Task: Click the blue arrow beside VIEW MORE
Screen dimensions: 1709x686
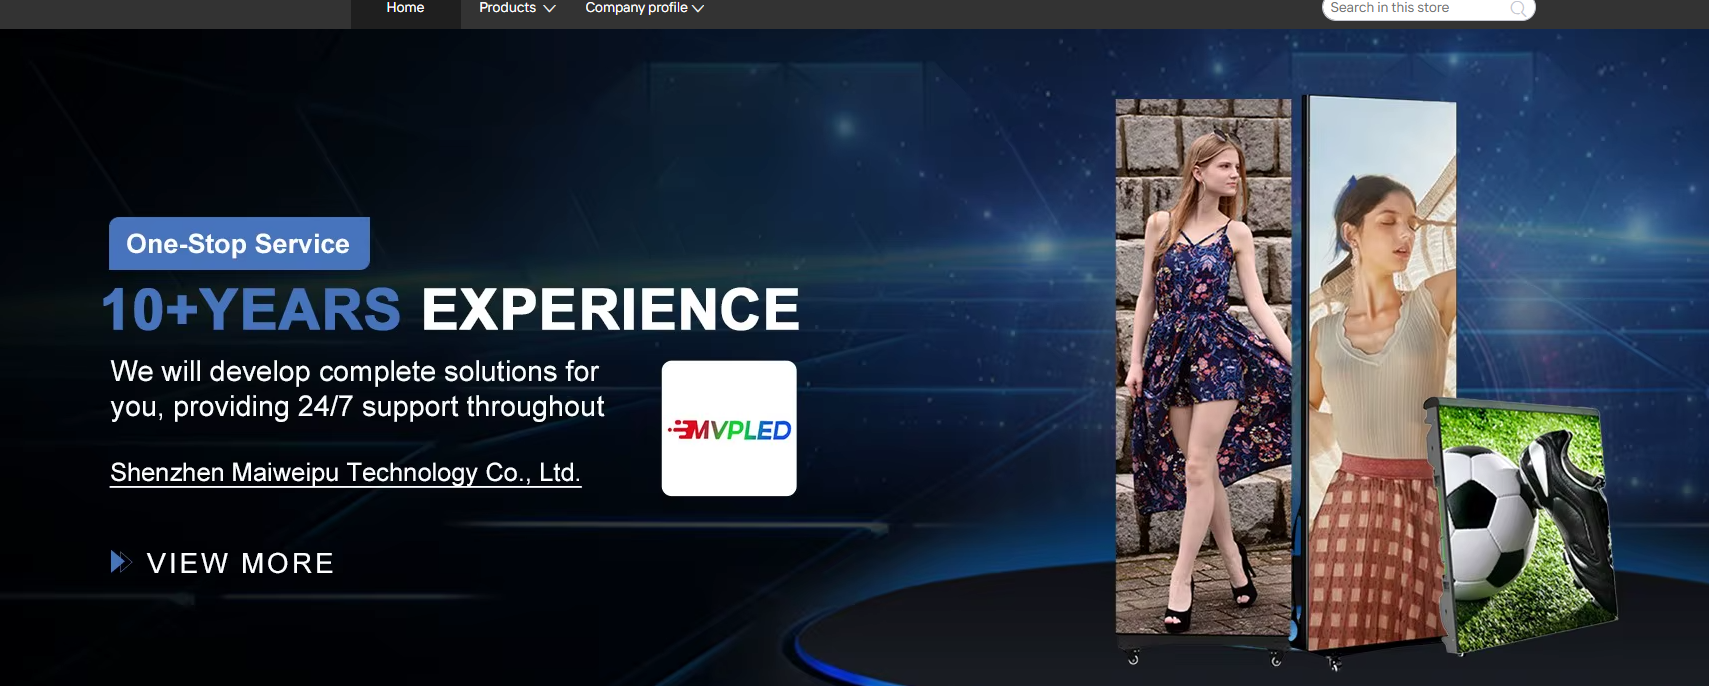Action: [121, 562]
